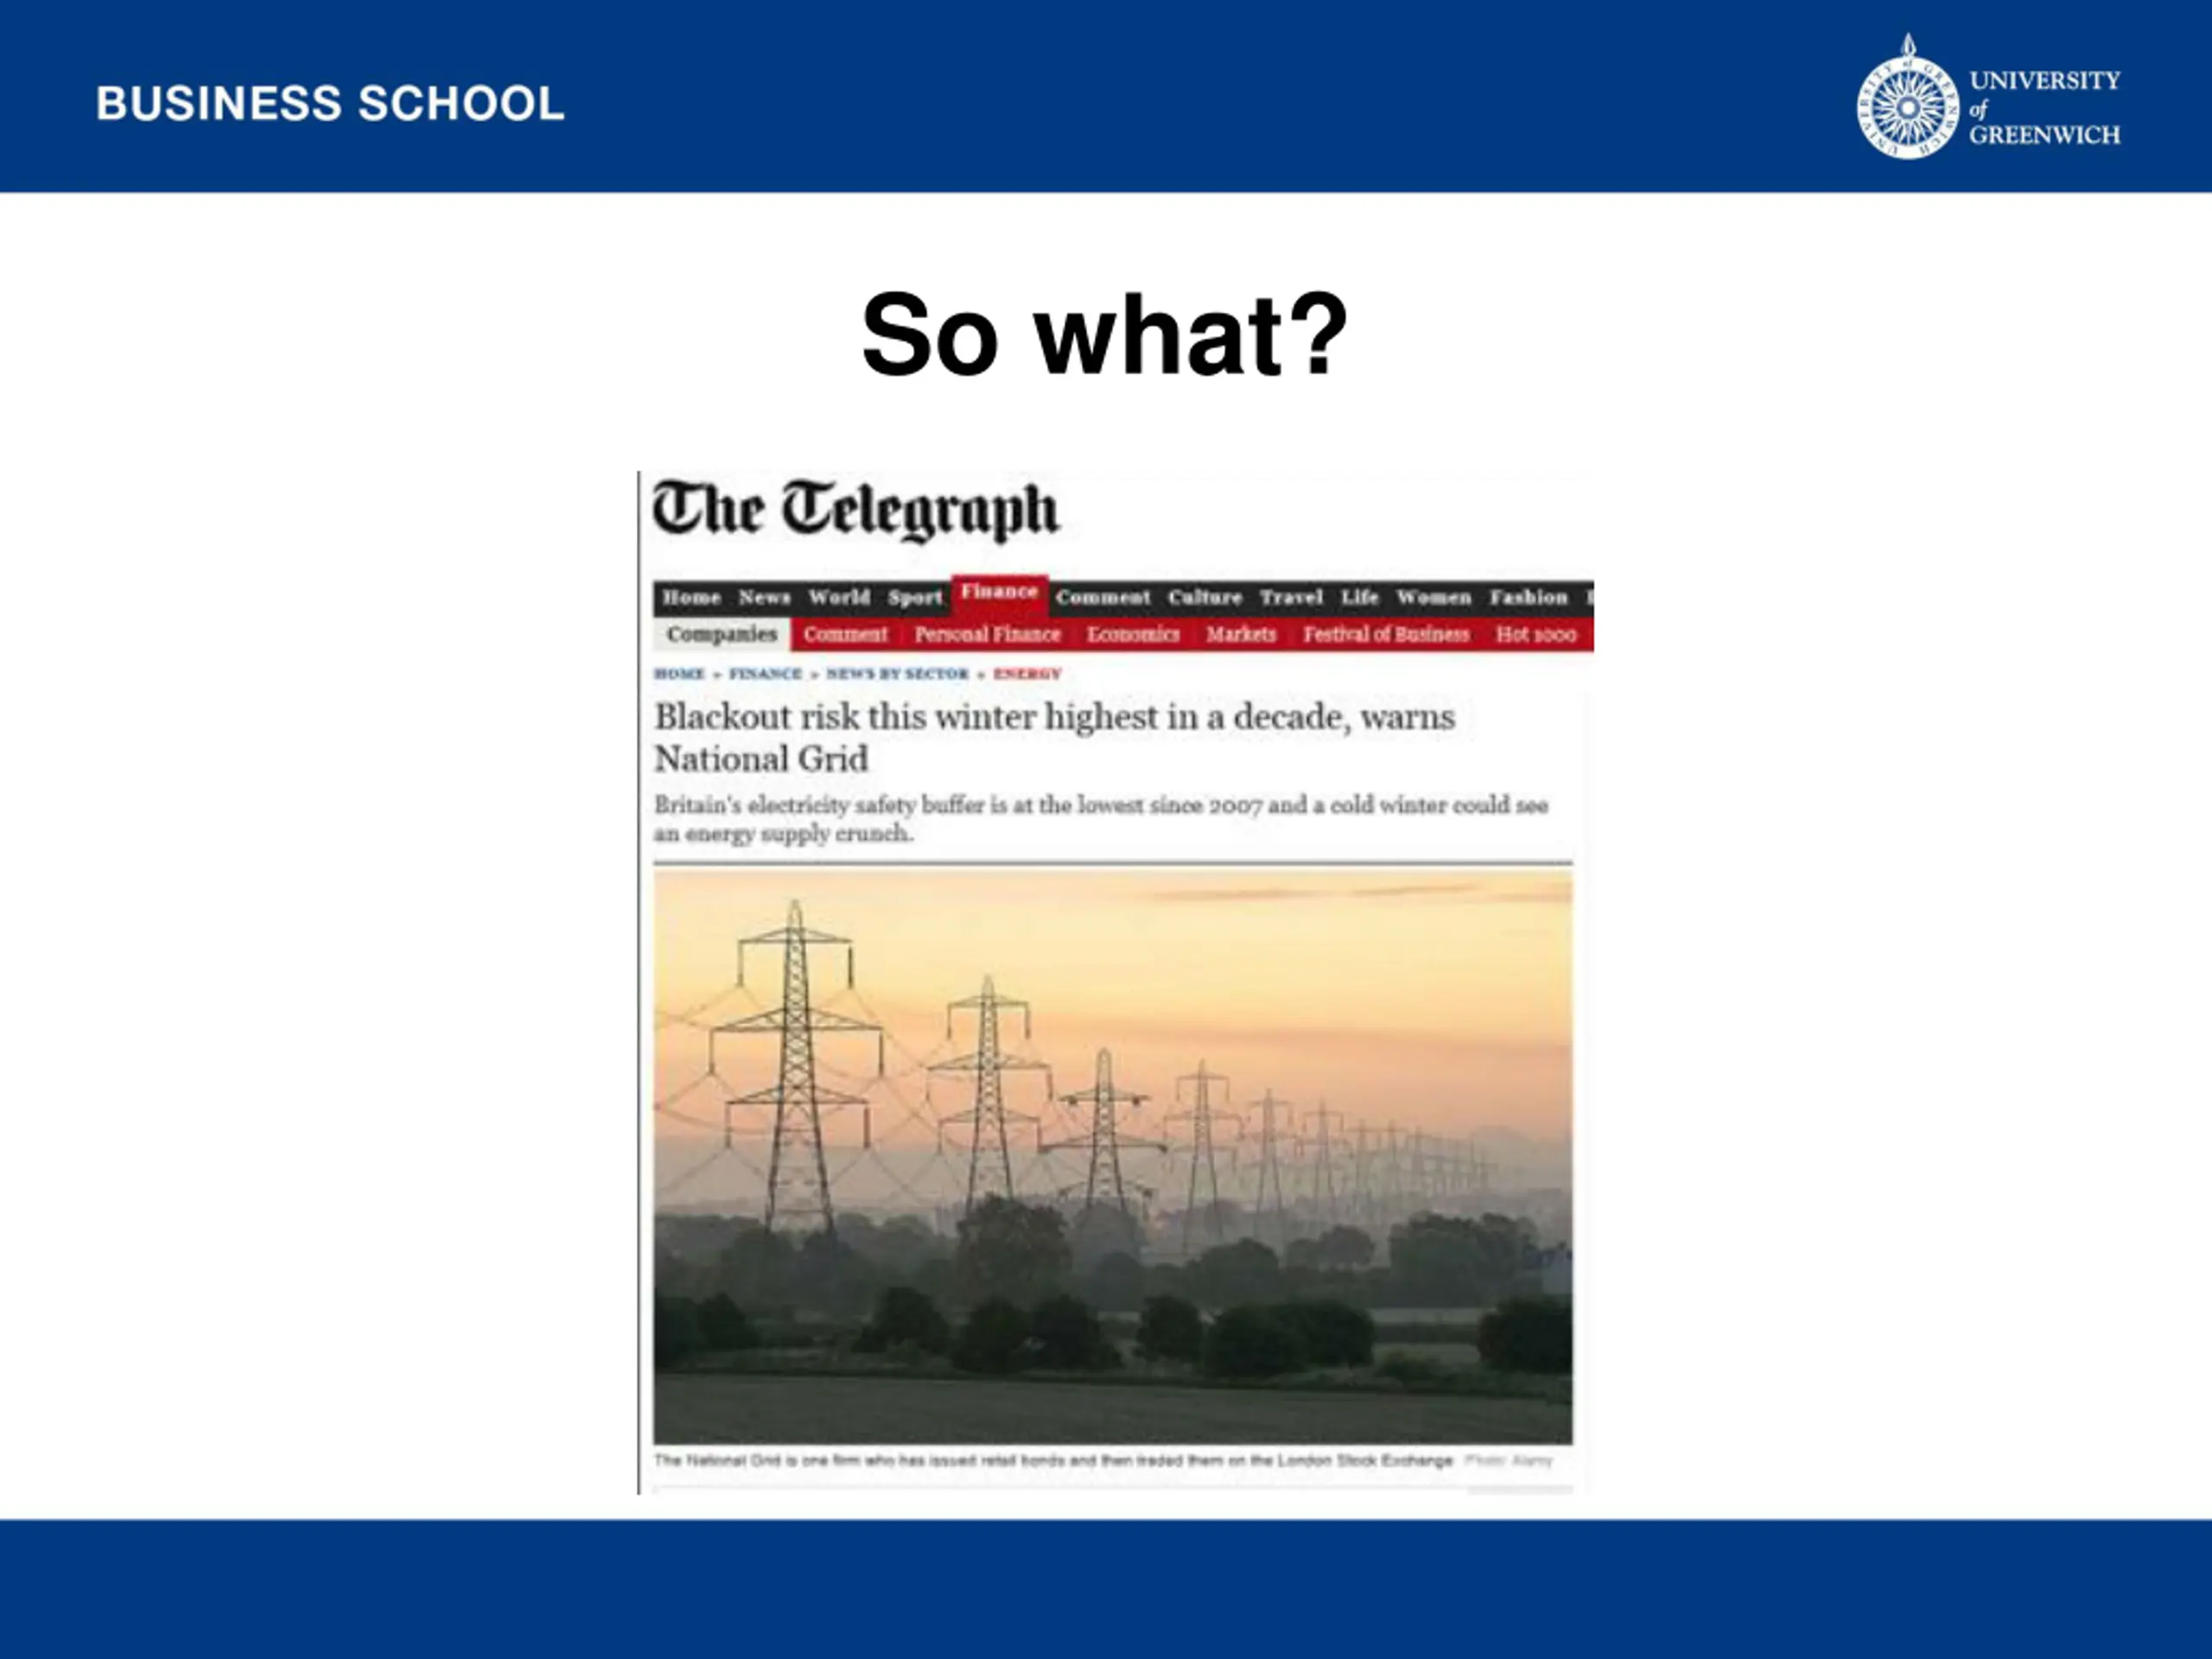Click the ENERGY breadcrumb link
The height and width of the screenshot is (1659, 2212).
1027,673
